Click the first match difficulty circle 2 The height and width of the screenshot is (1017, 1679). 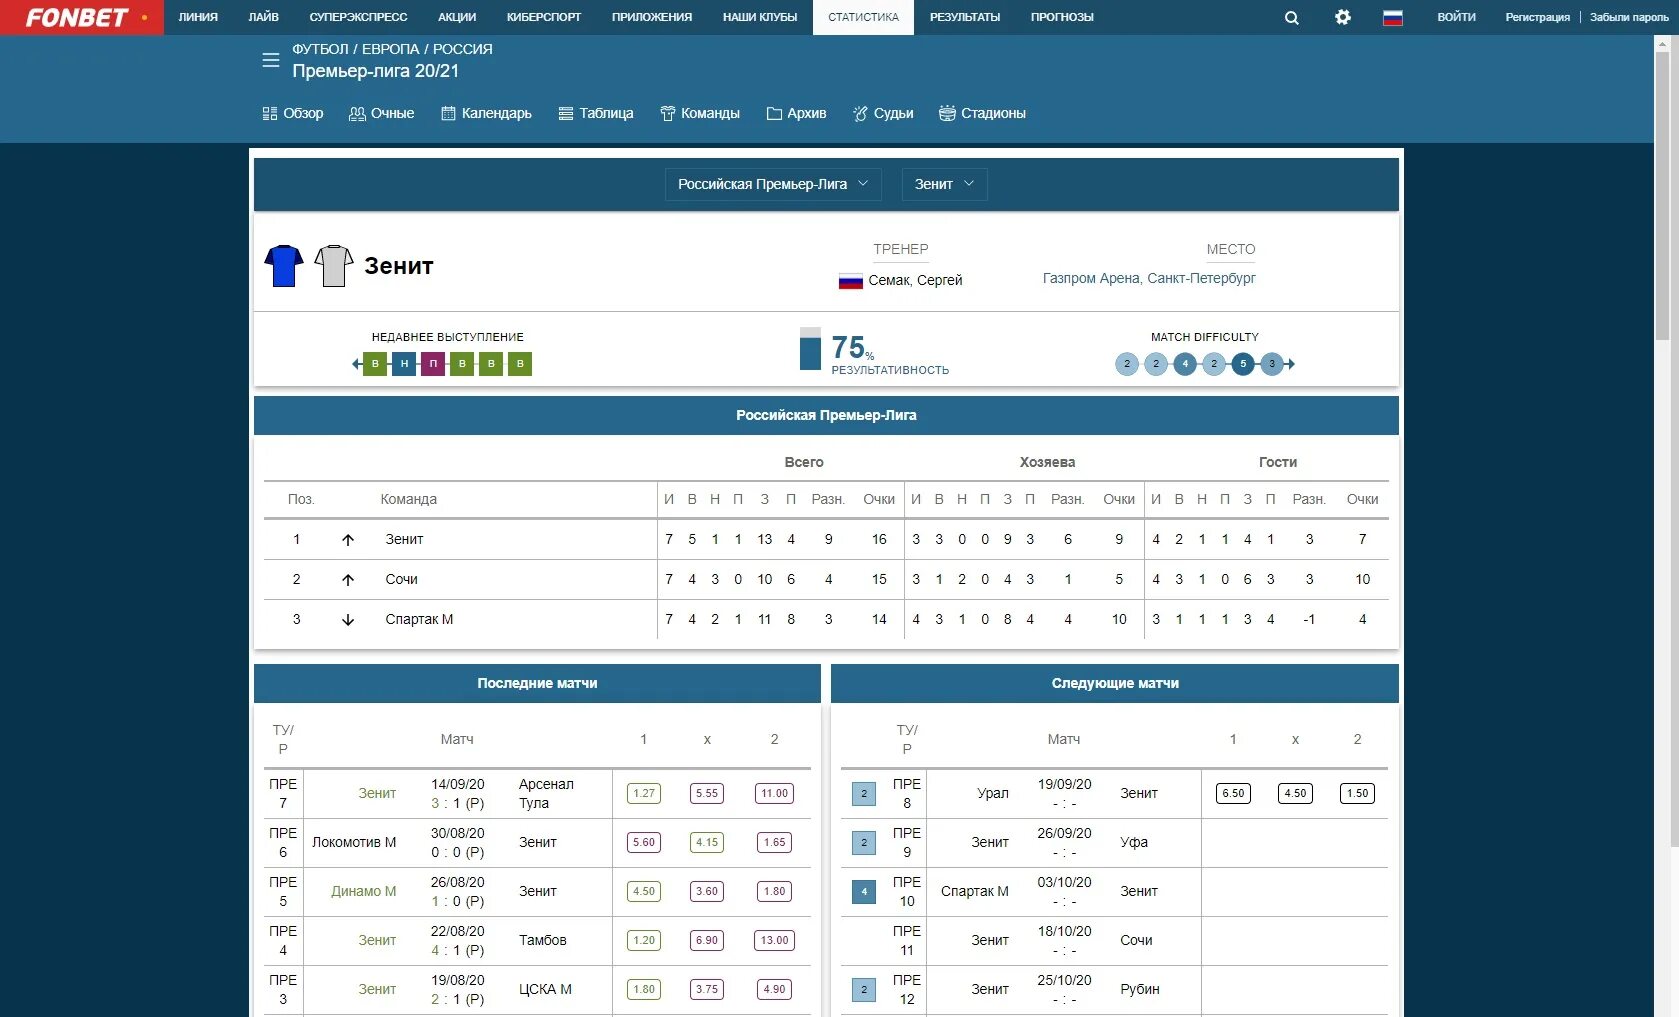pyautogui.click(x=1127, y=364)
